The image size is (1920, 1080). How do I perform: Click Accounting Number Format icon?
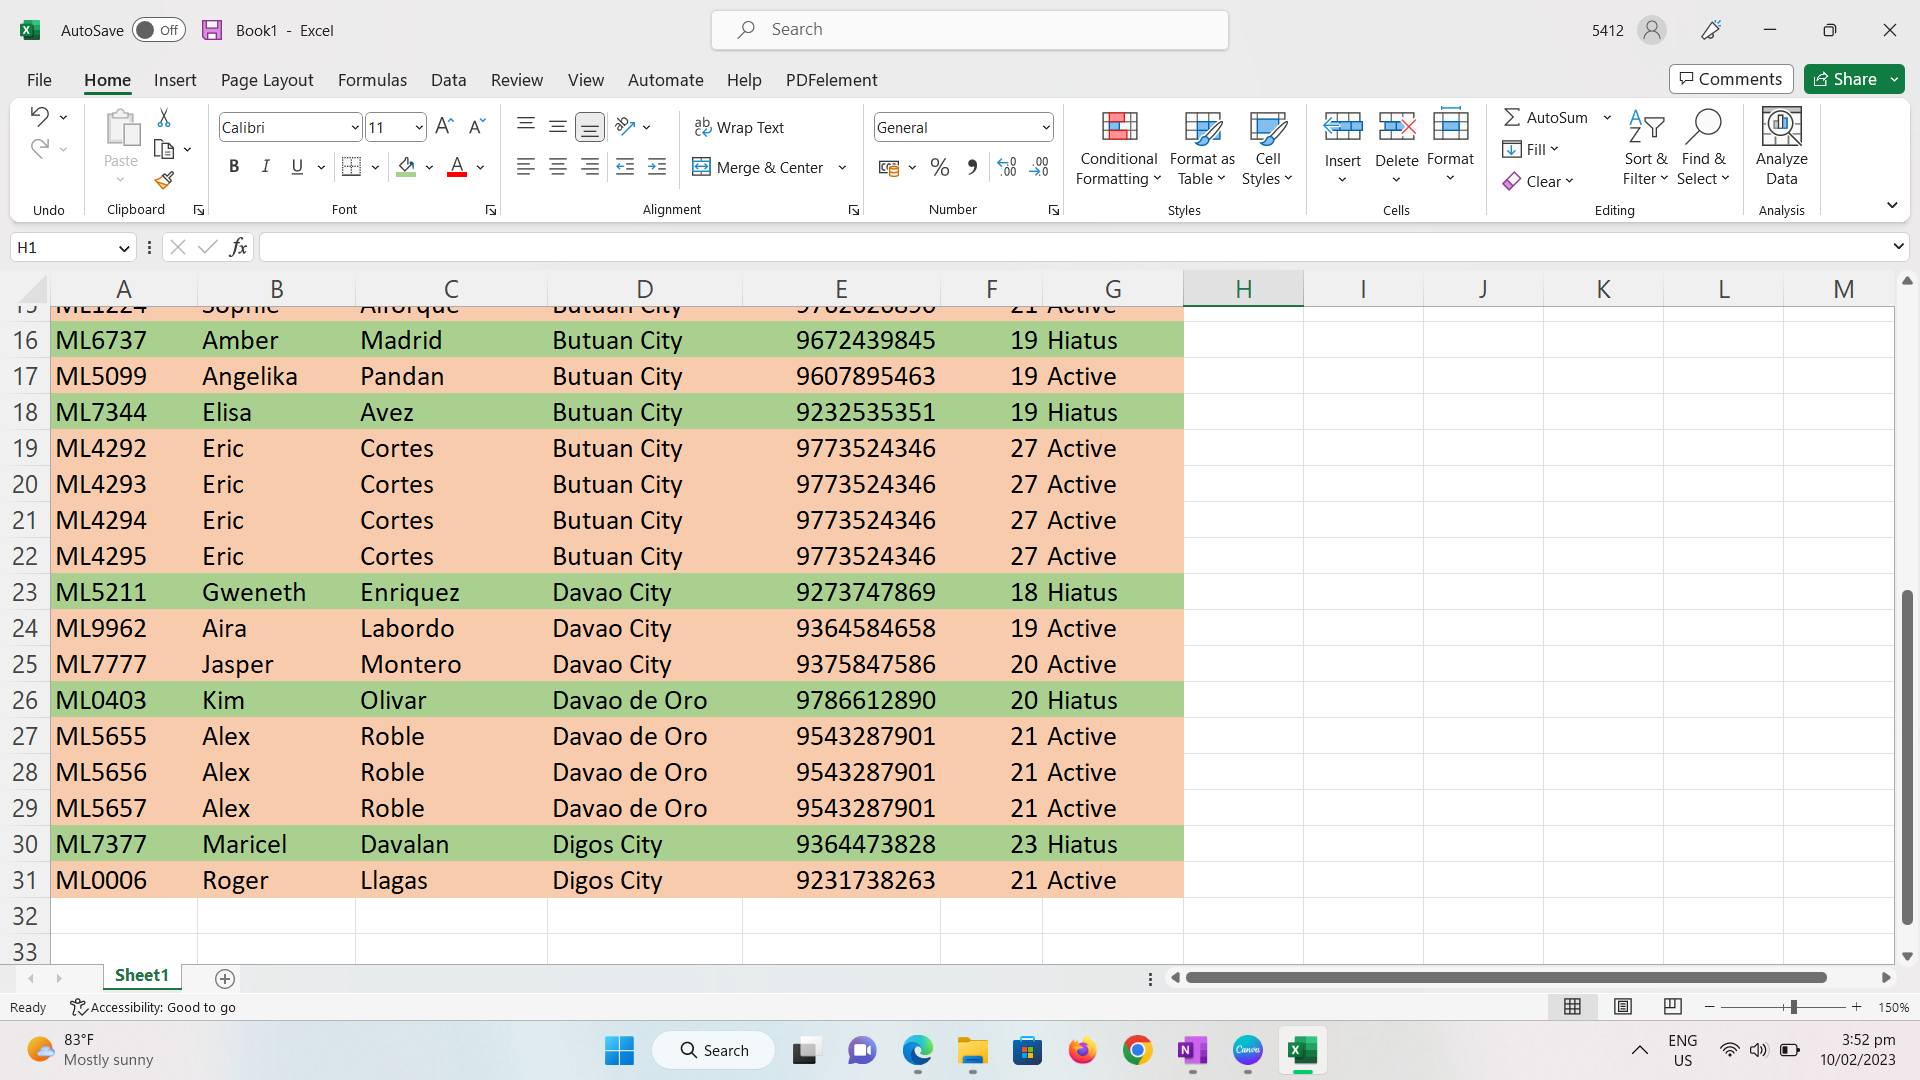click(x=889, y=167)
